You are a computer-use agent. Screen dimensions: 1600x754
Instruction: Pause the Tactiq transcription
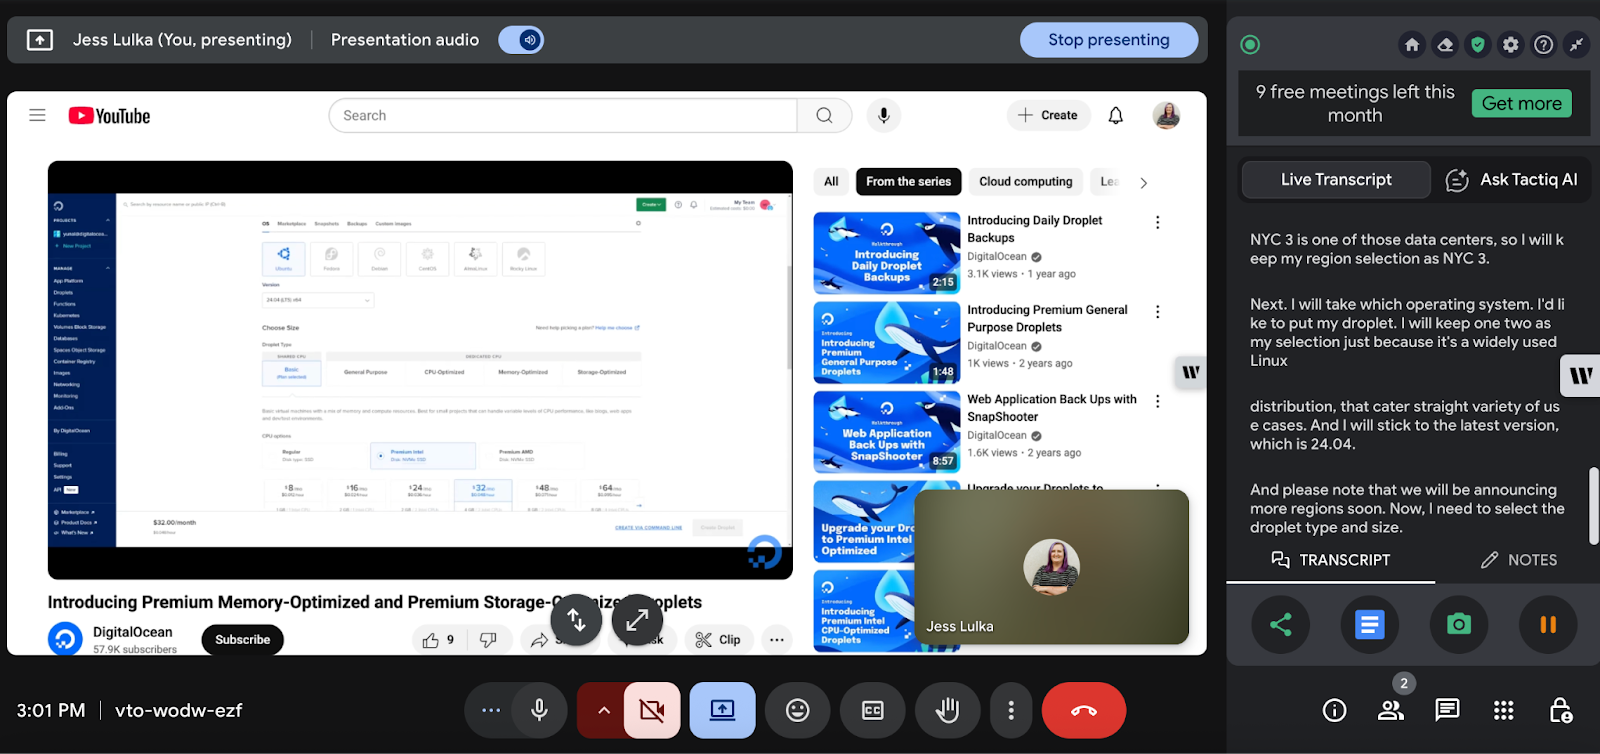pyautogui.click(x=1547, y=625)
